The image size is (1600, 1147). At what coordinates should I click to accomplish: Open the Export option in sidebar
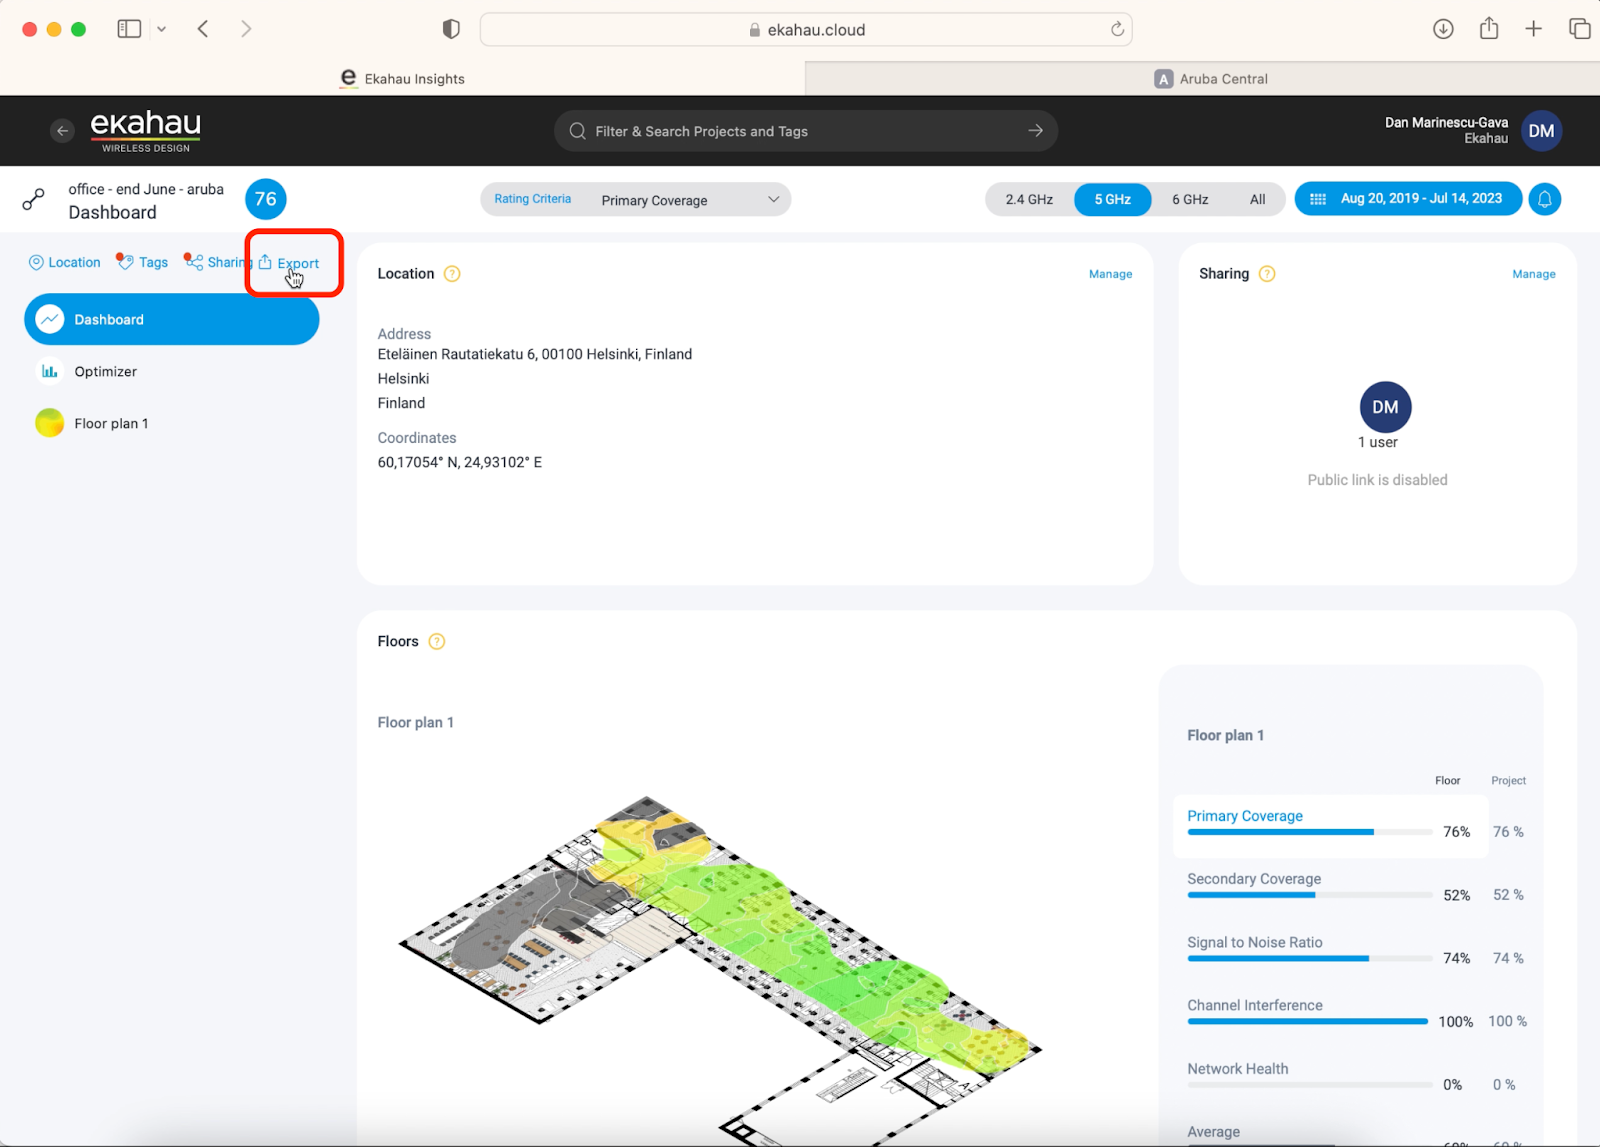pyautogui.click(x=289, y=263)
